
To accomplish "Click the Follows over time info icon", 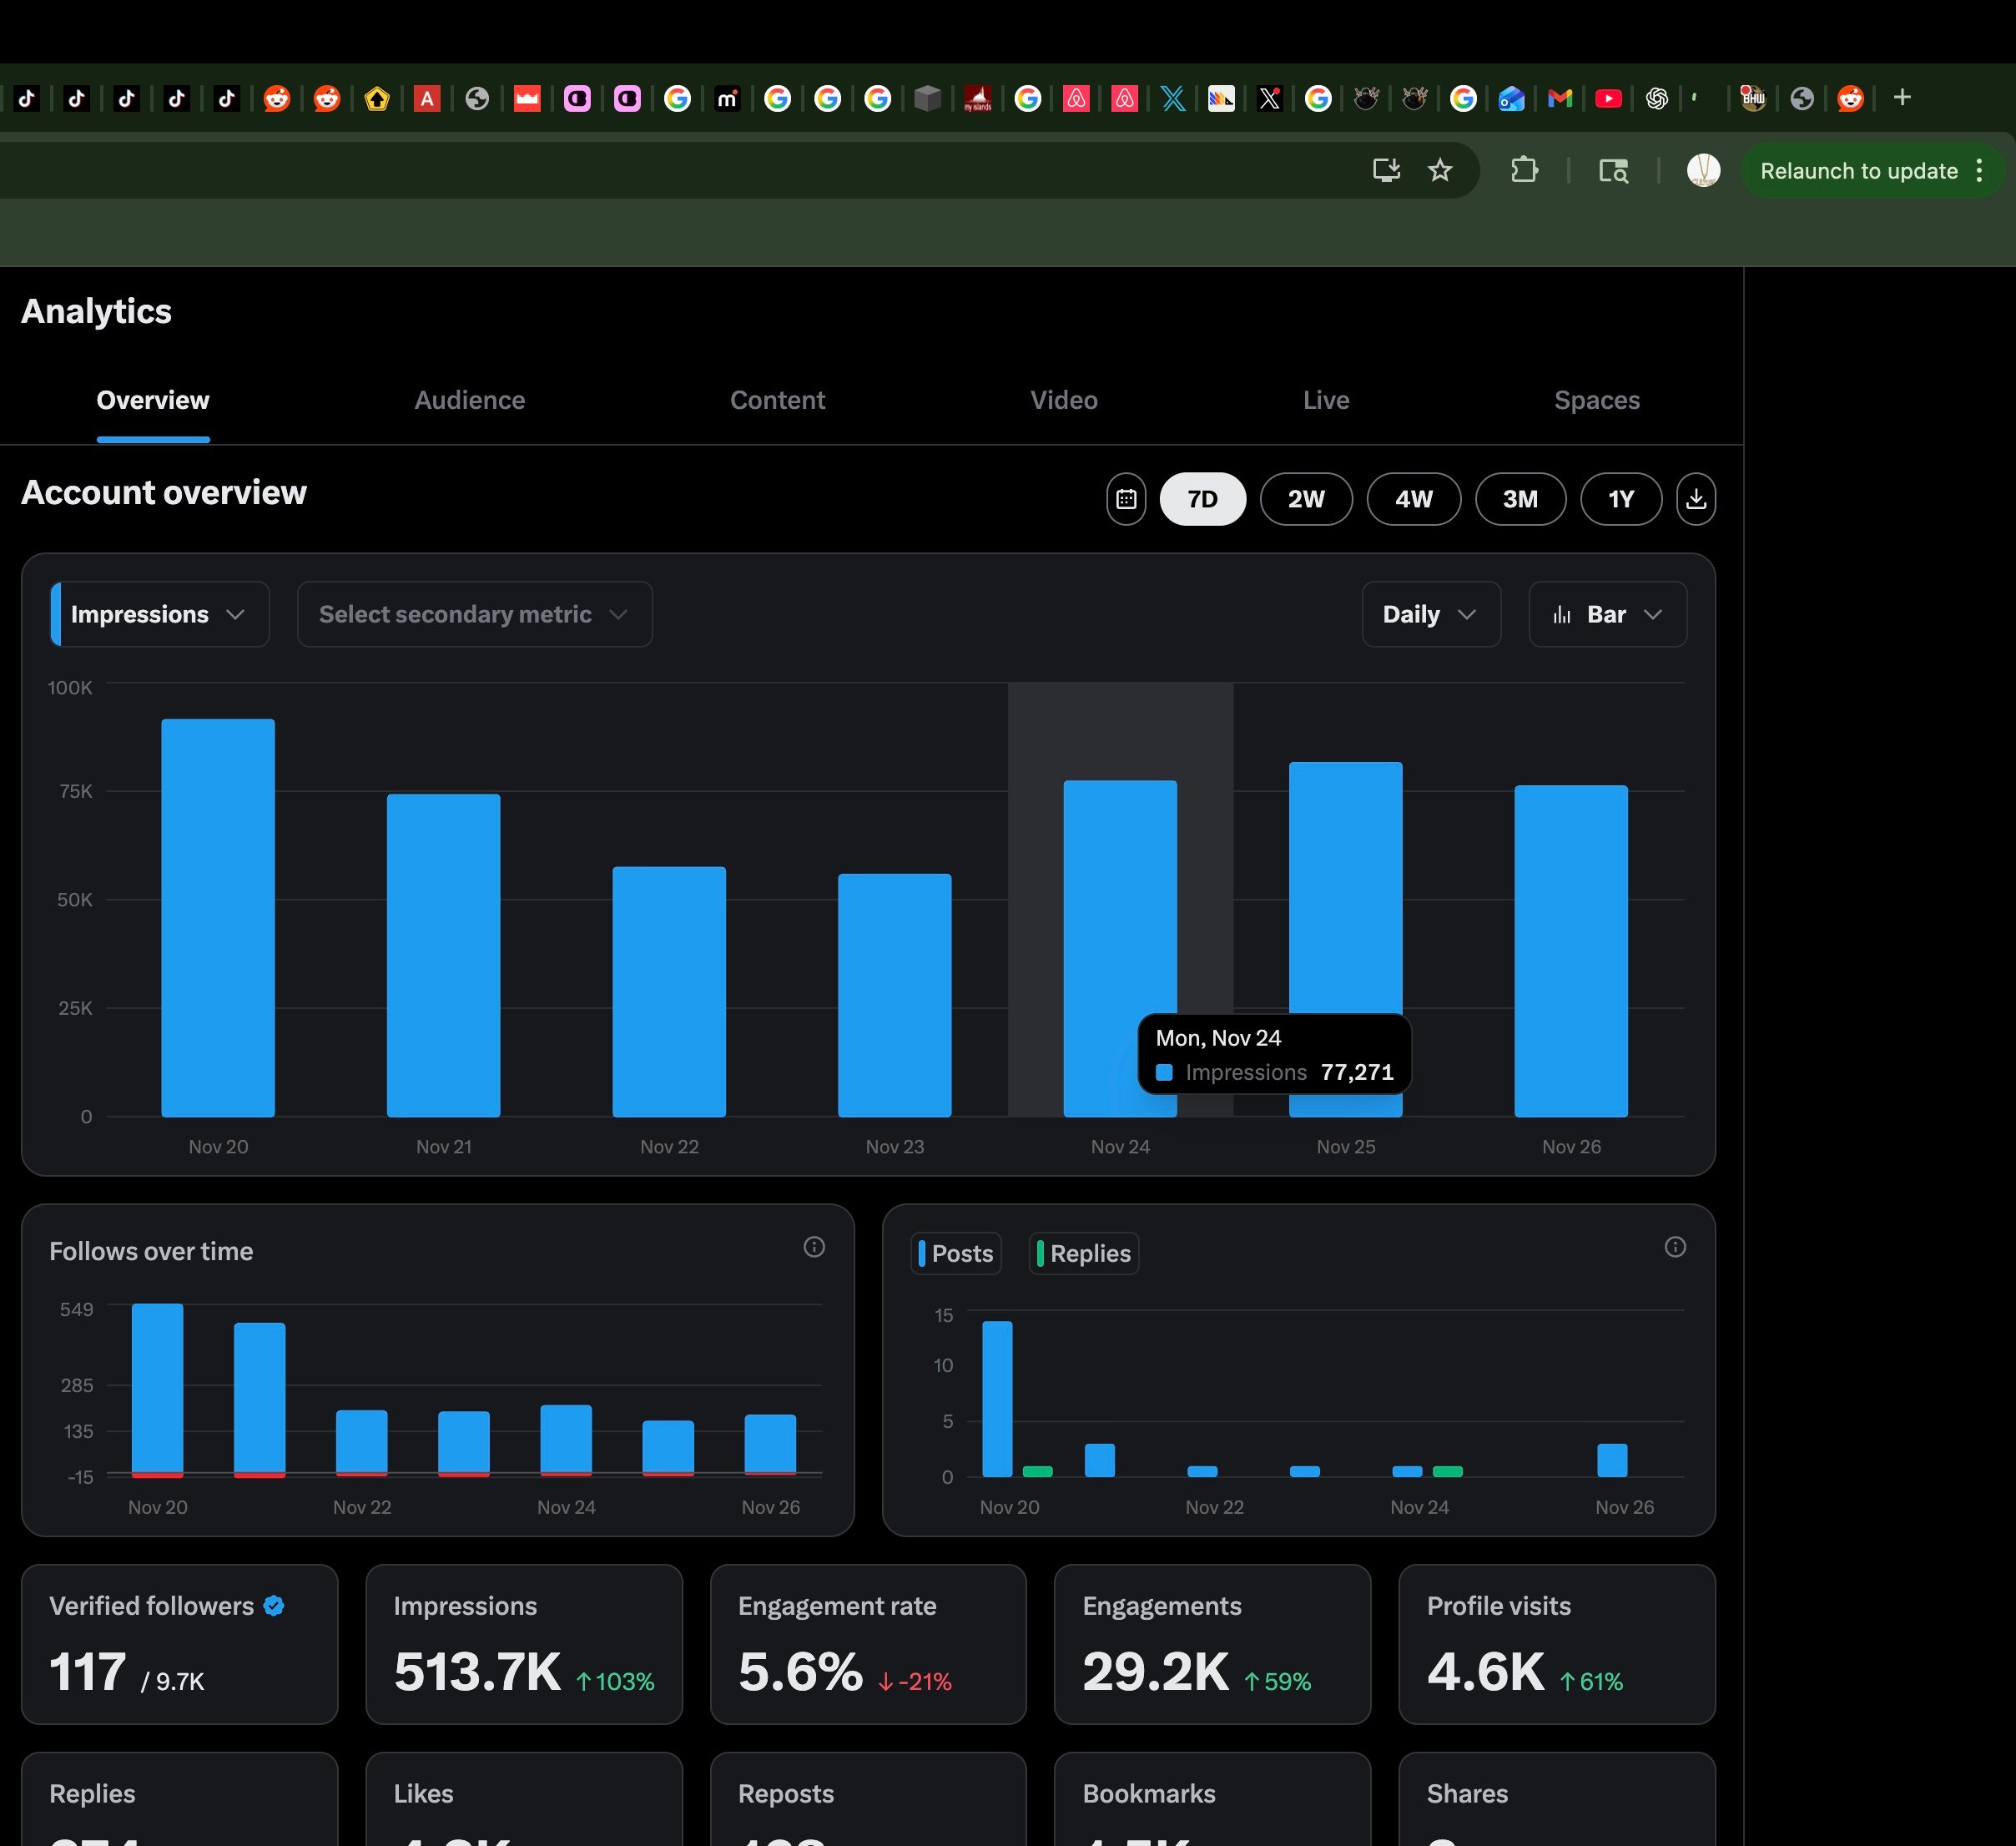I will pos(814,1247).
